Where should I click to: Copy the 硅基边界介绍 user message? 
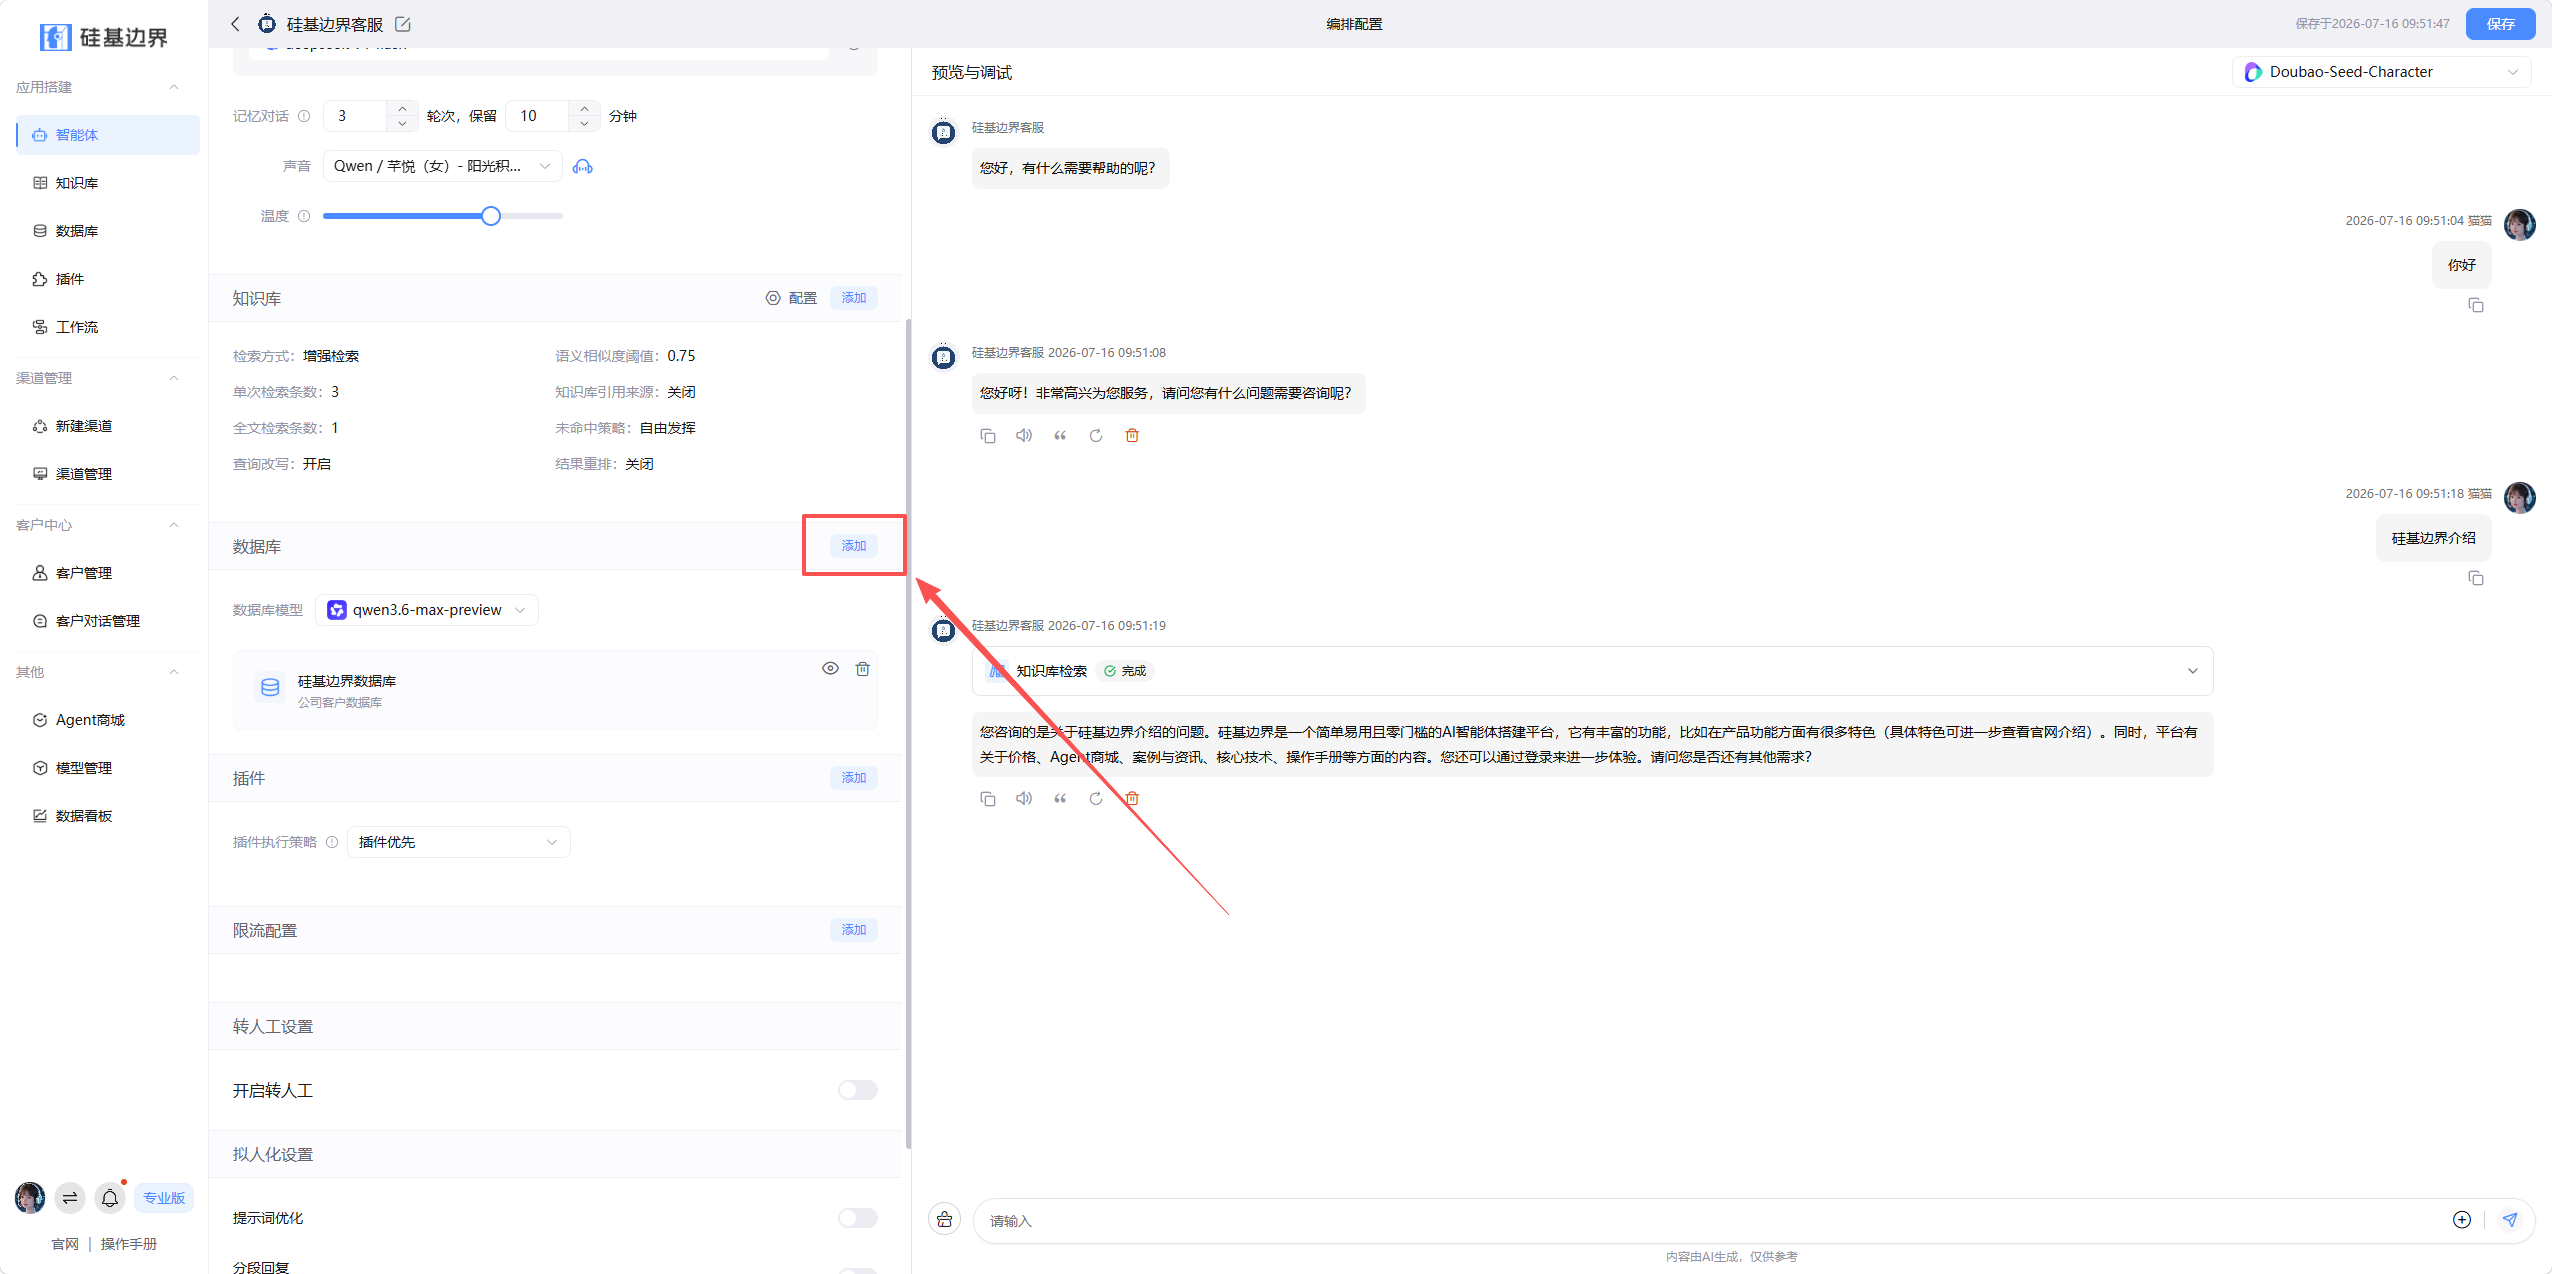point(2476,578)
